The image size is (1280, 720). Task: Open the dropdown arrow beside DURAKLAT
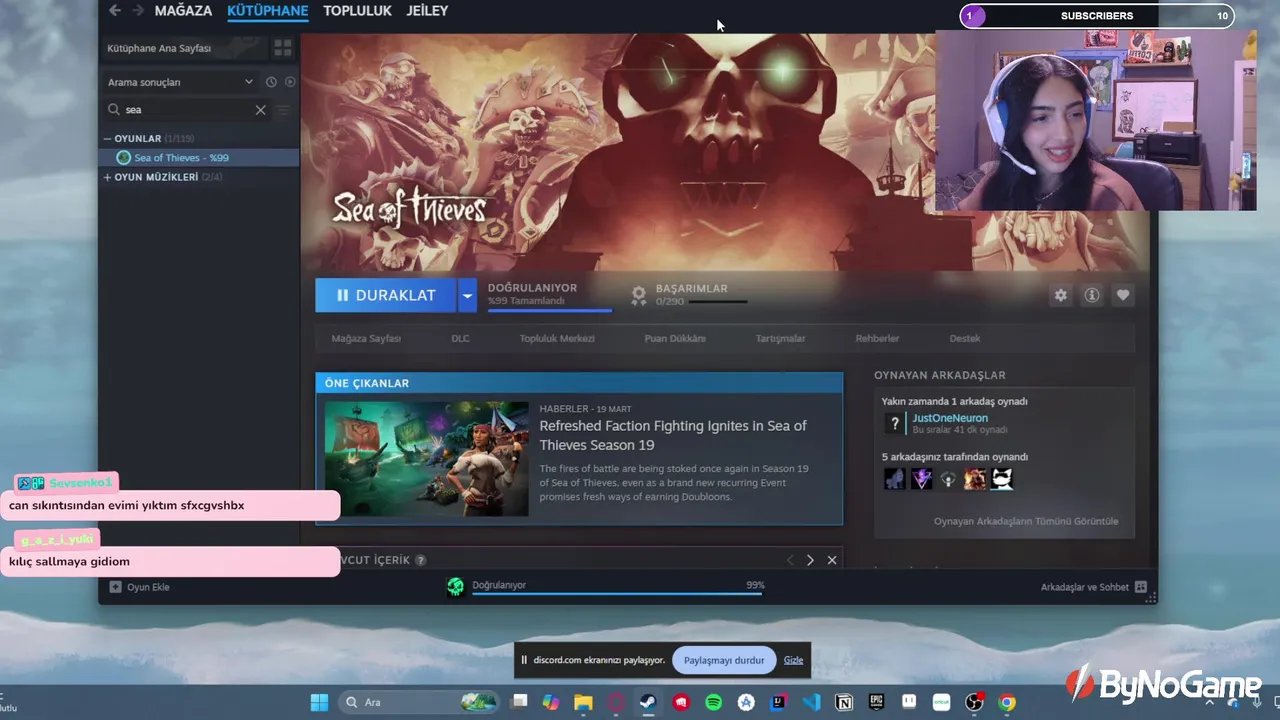467,295
